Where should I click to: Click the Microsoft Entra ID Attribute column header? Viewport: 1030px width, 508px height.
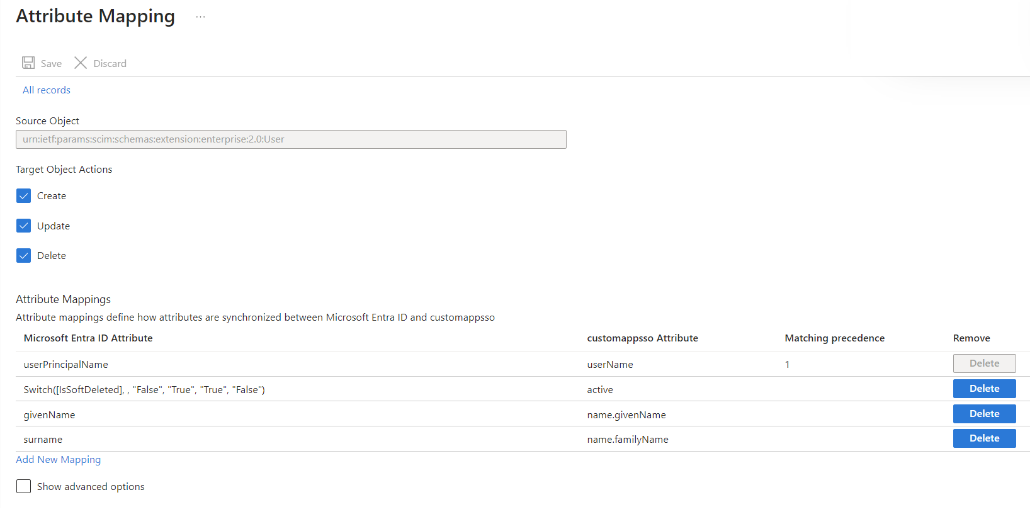point(88,338)
